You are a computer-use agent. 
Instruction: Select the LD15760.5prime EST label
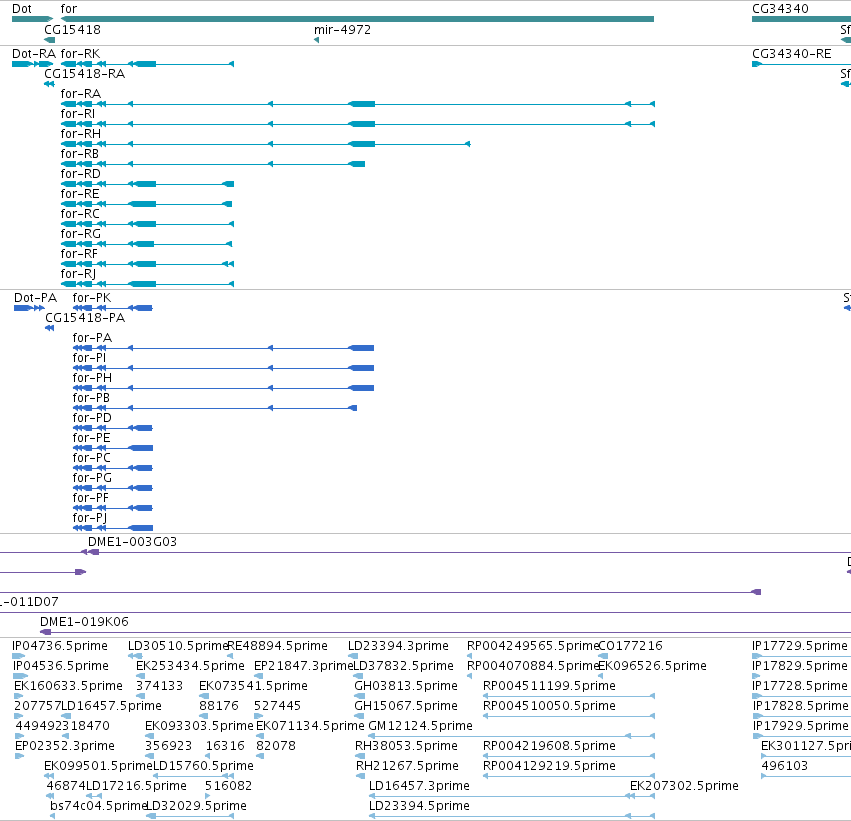[x=204, y=766]
